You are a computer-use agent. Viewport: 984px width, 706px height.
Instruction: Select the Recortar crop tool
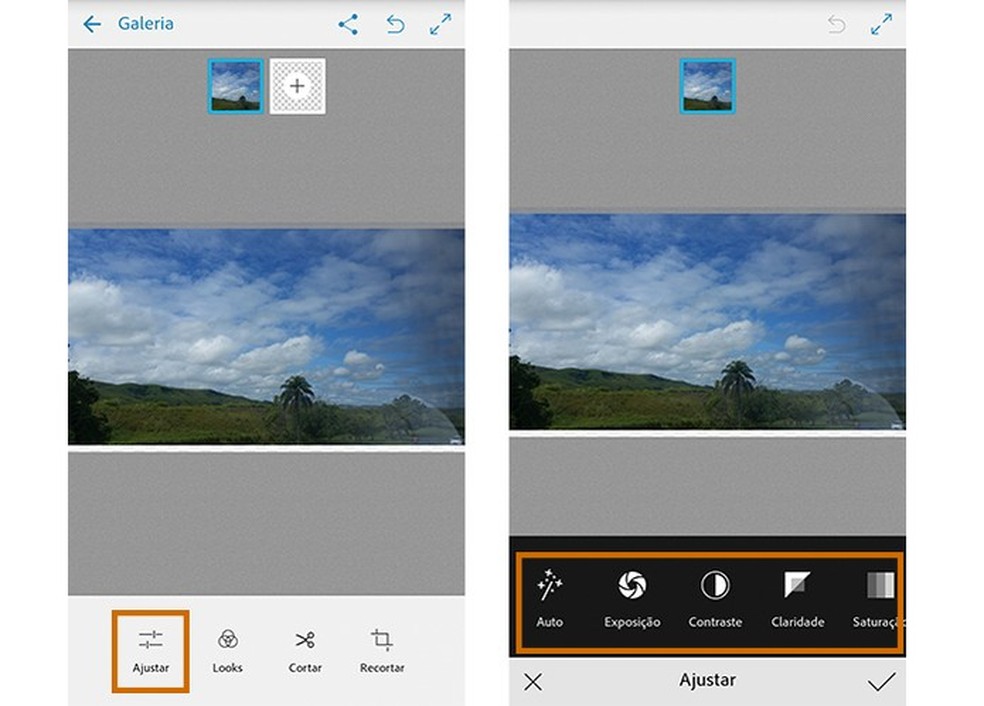(x=382, y=651)
